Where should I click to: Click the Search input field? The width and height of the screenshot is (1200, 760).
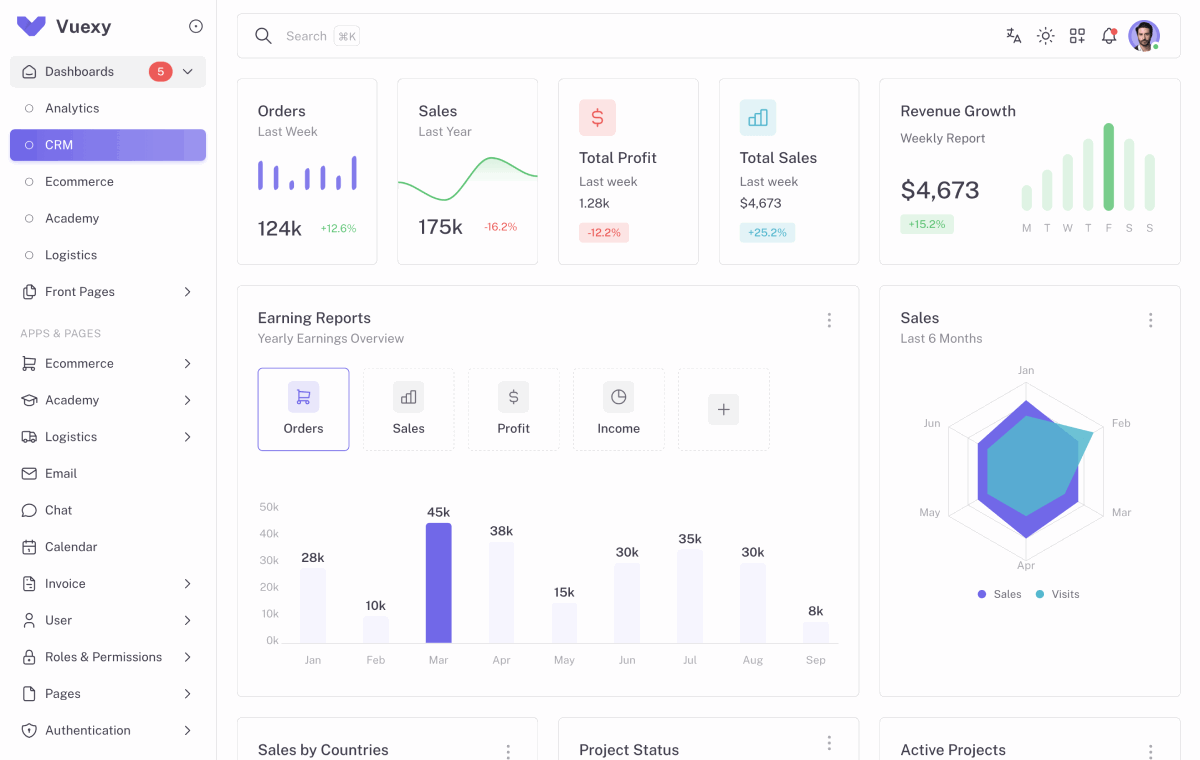tap(306, 36)
